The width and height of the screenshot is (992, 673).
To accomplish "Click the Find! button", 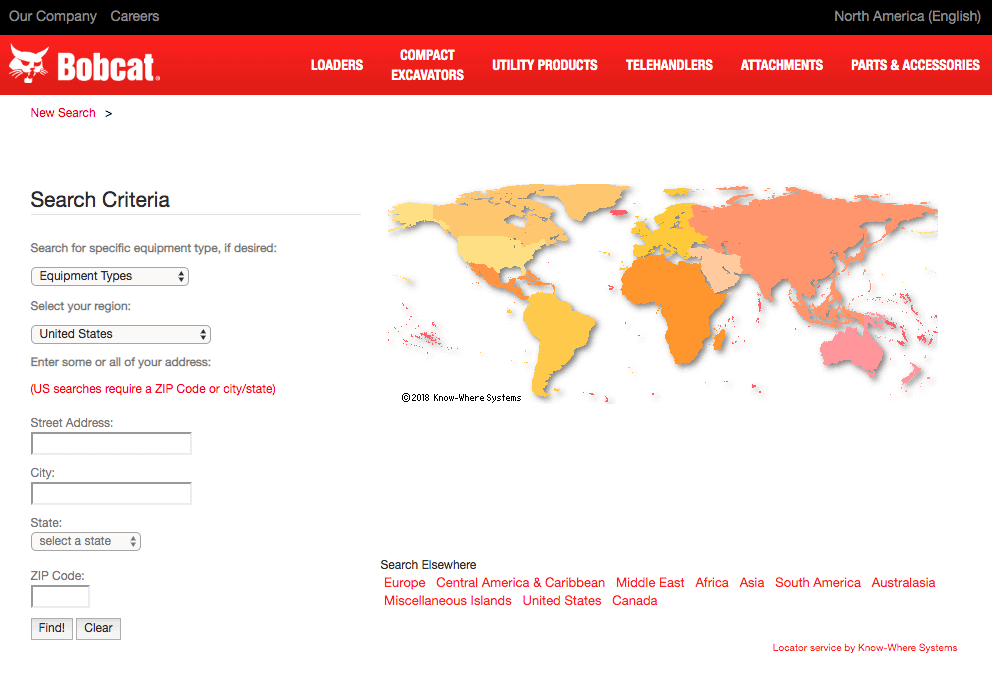I will (52, 629).
